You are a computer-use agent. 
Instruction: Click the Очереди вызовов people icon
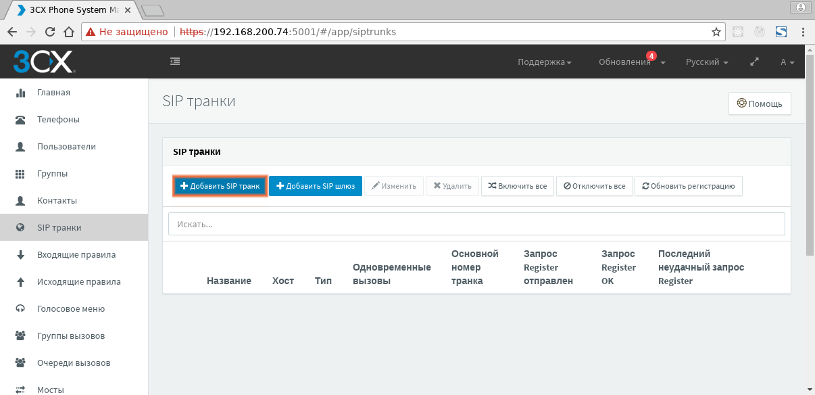point(20,363)
